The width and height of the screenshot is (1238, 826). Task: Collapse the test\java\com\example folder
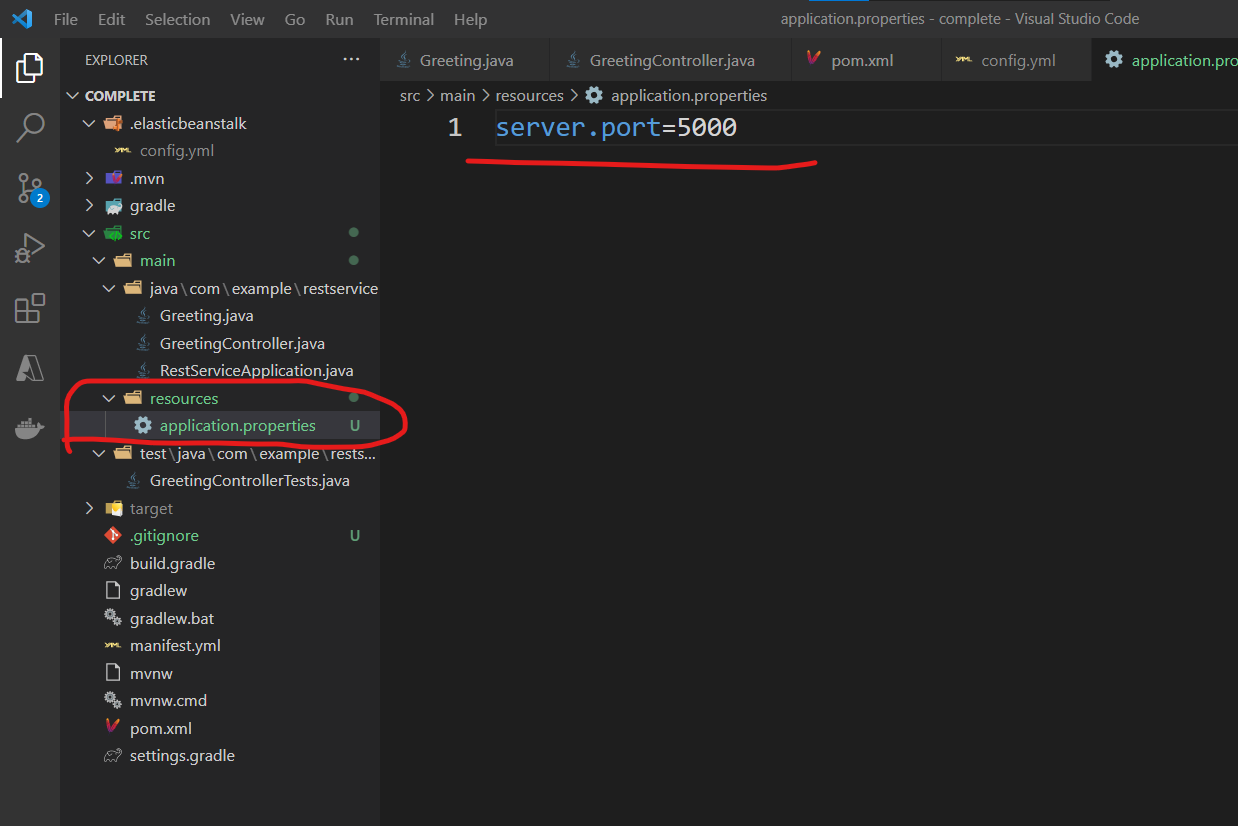pos(99,453)
